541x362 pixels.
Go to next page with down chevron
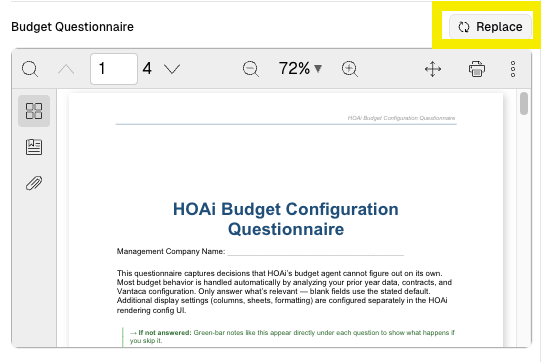pyautogui.click(x=172, y=69)
